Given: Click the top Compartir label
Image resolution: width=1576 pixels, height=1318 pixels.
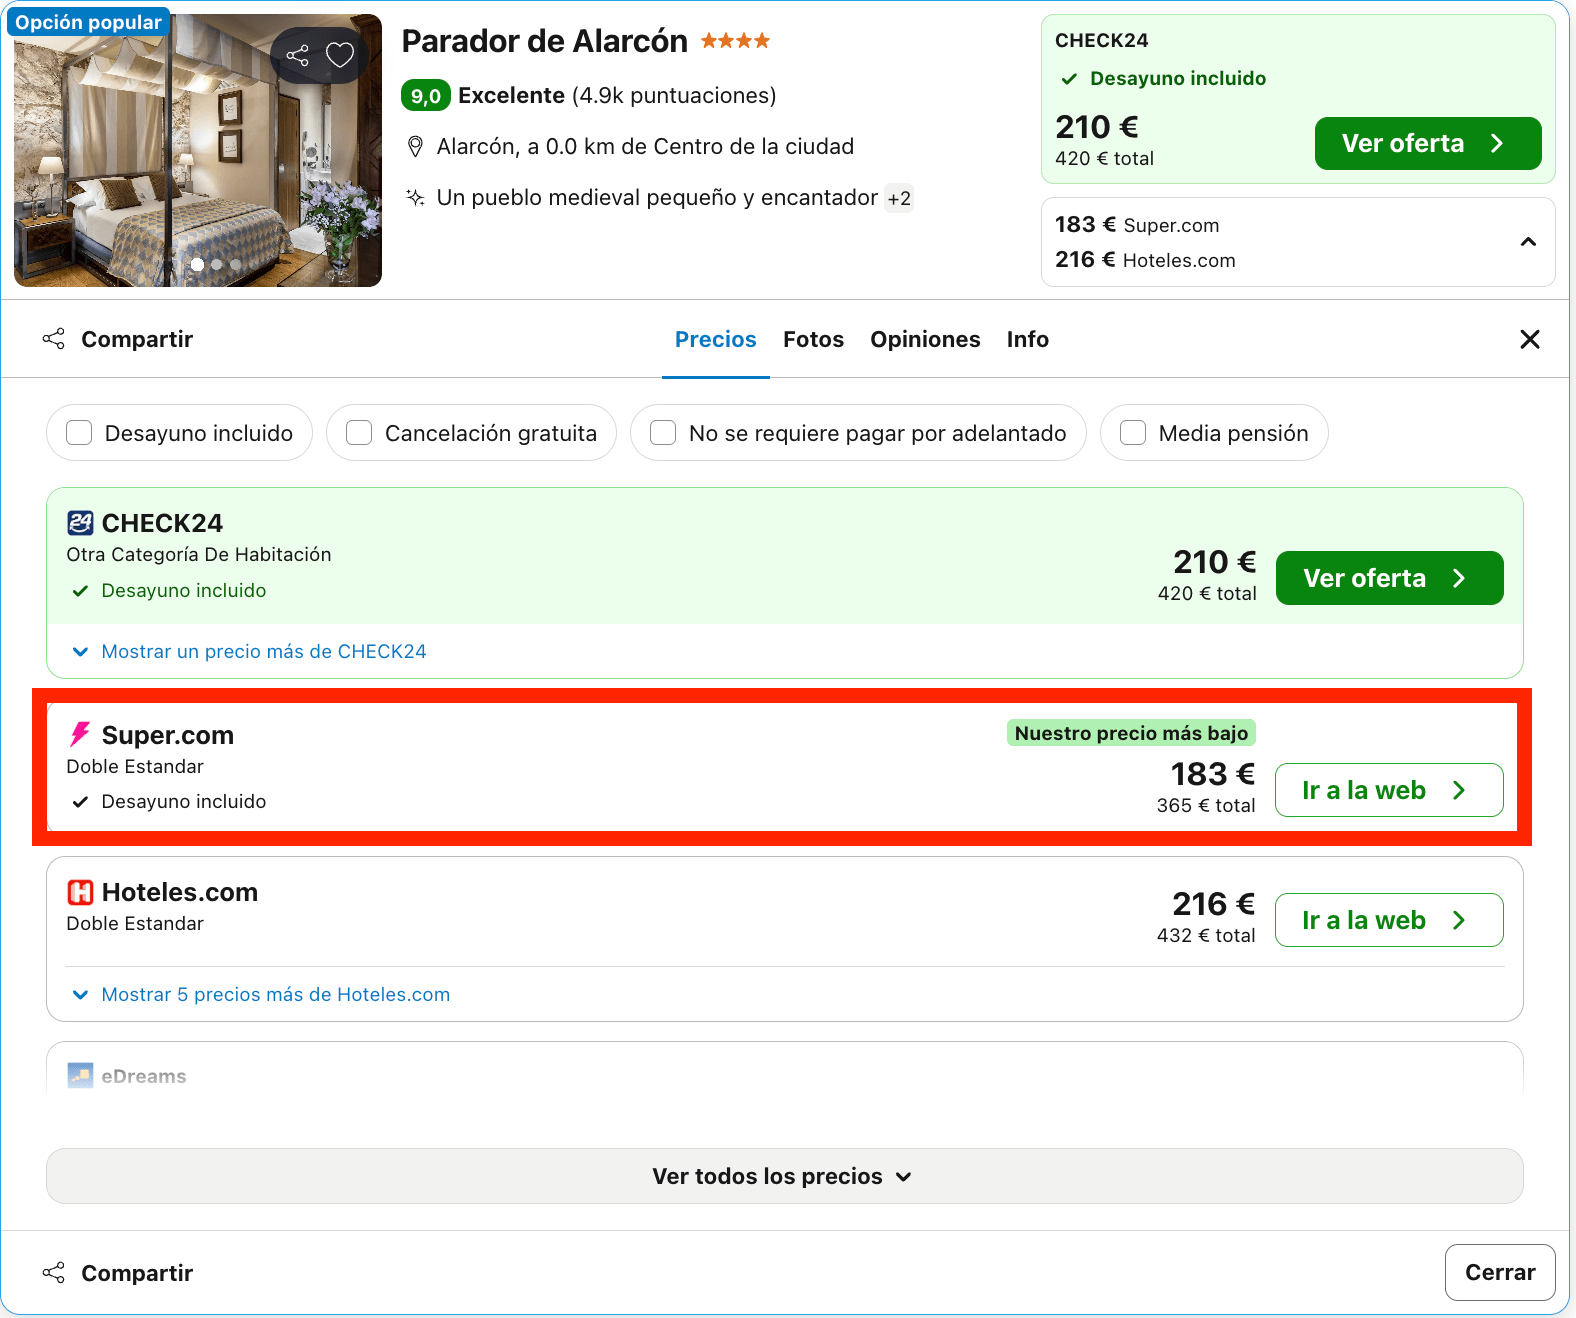Looking at the screenshot, I should [x=137, y=339].
